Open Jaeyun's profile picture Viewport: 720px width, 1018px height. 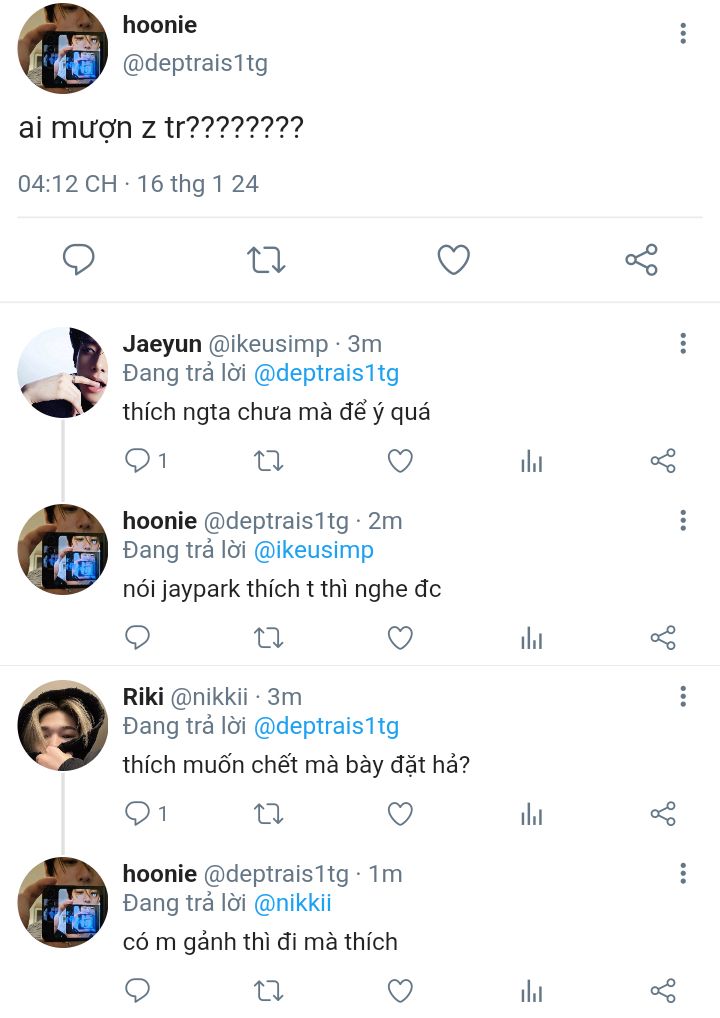(62, 372)
